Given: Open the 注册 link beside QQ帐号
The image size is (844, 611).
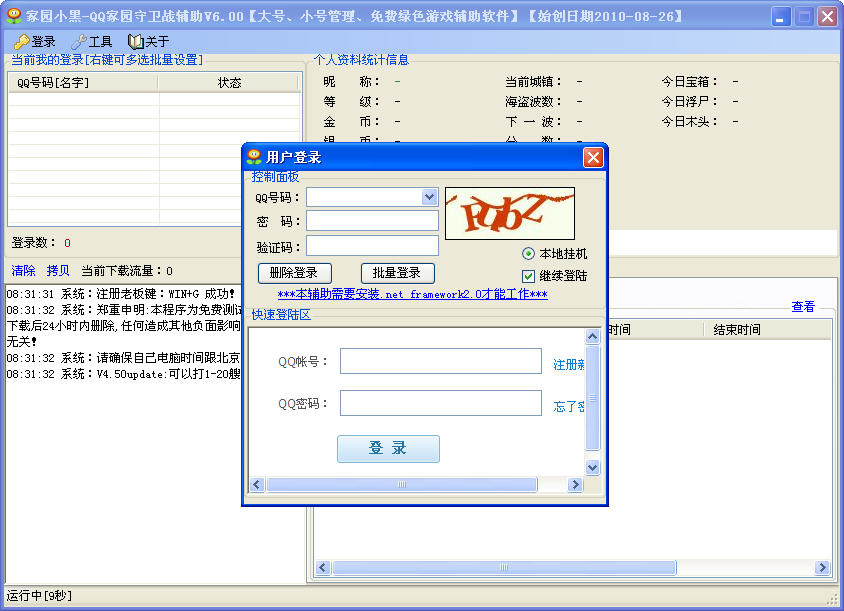Looking at the screenshot, I should pyautogui.click(x=568, y=364).
